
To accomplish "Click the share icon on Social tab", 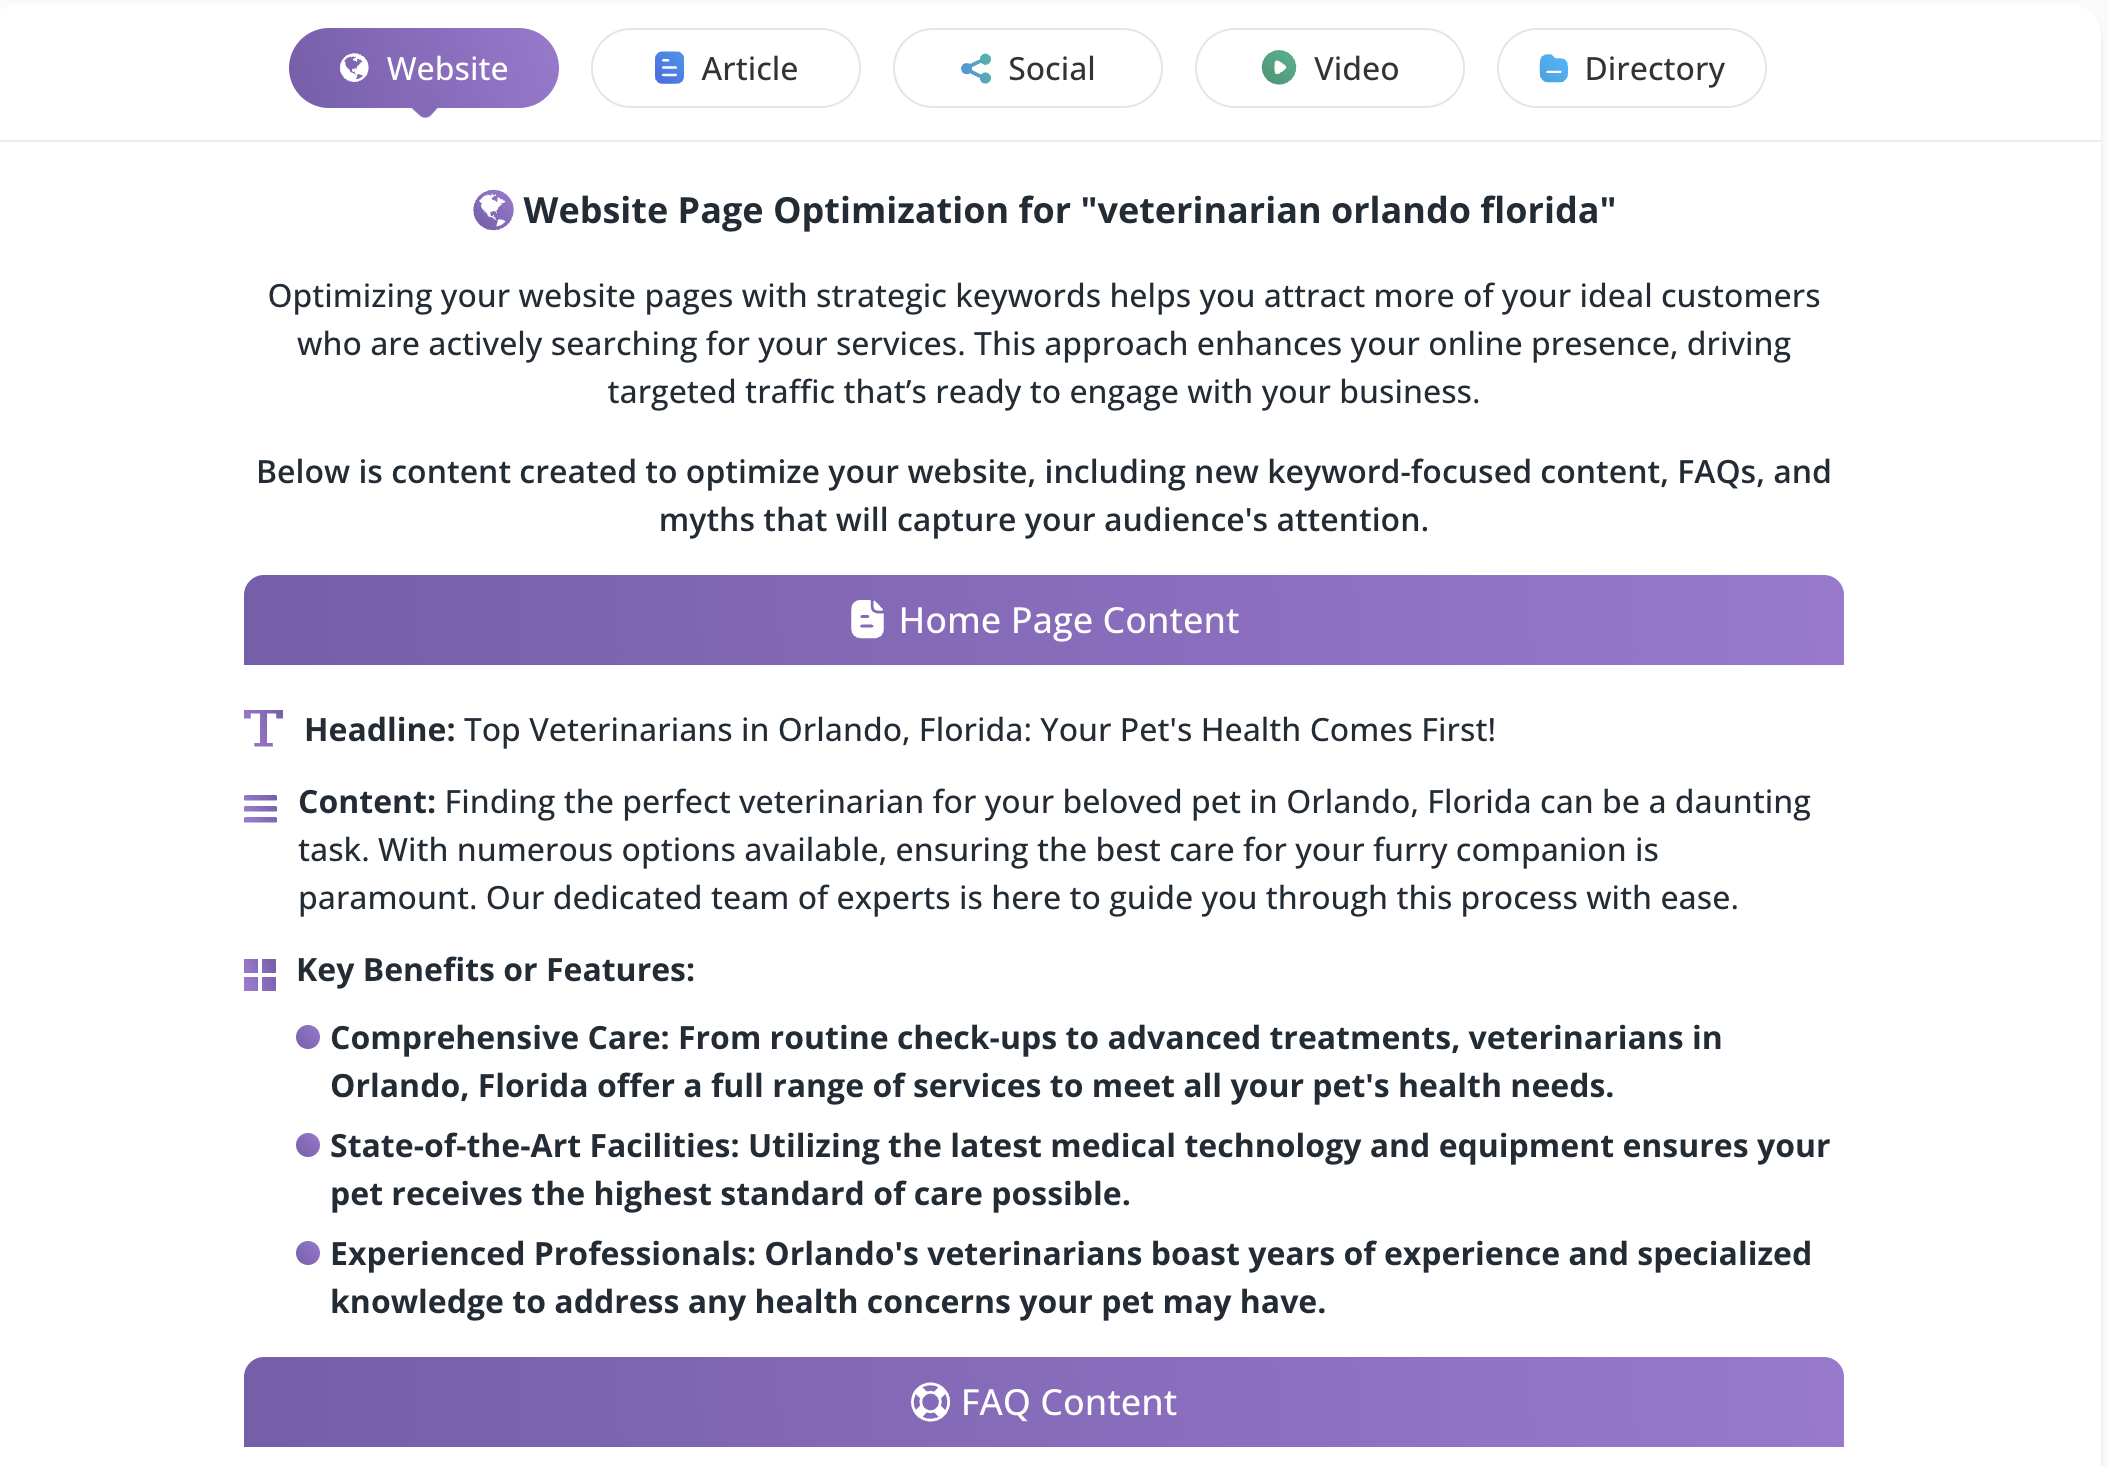I will pos(976,68).
